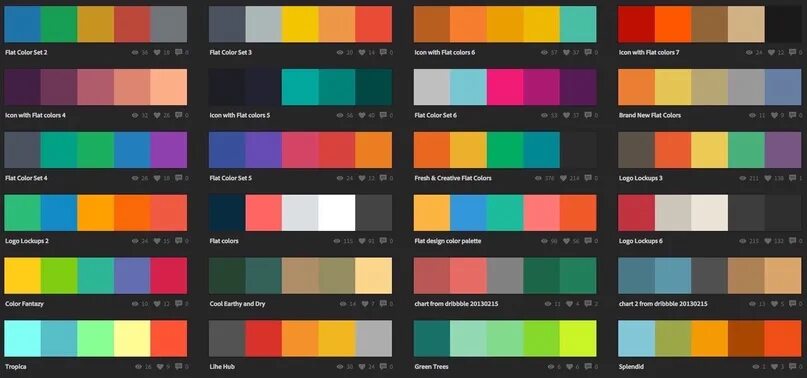Click the comment bubble for Icon with Flat colors 7
807x378 pixels.
point(793,53)
